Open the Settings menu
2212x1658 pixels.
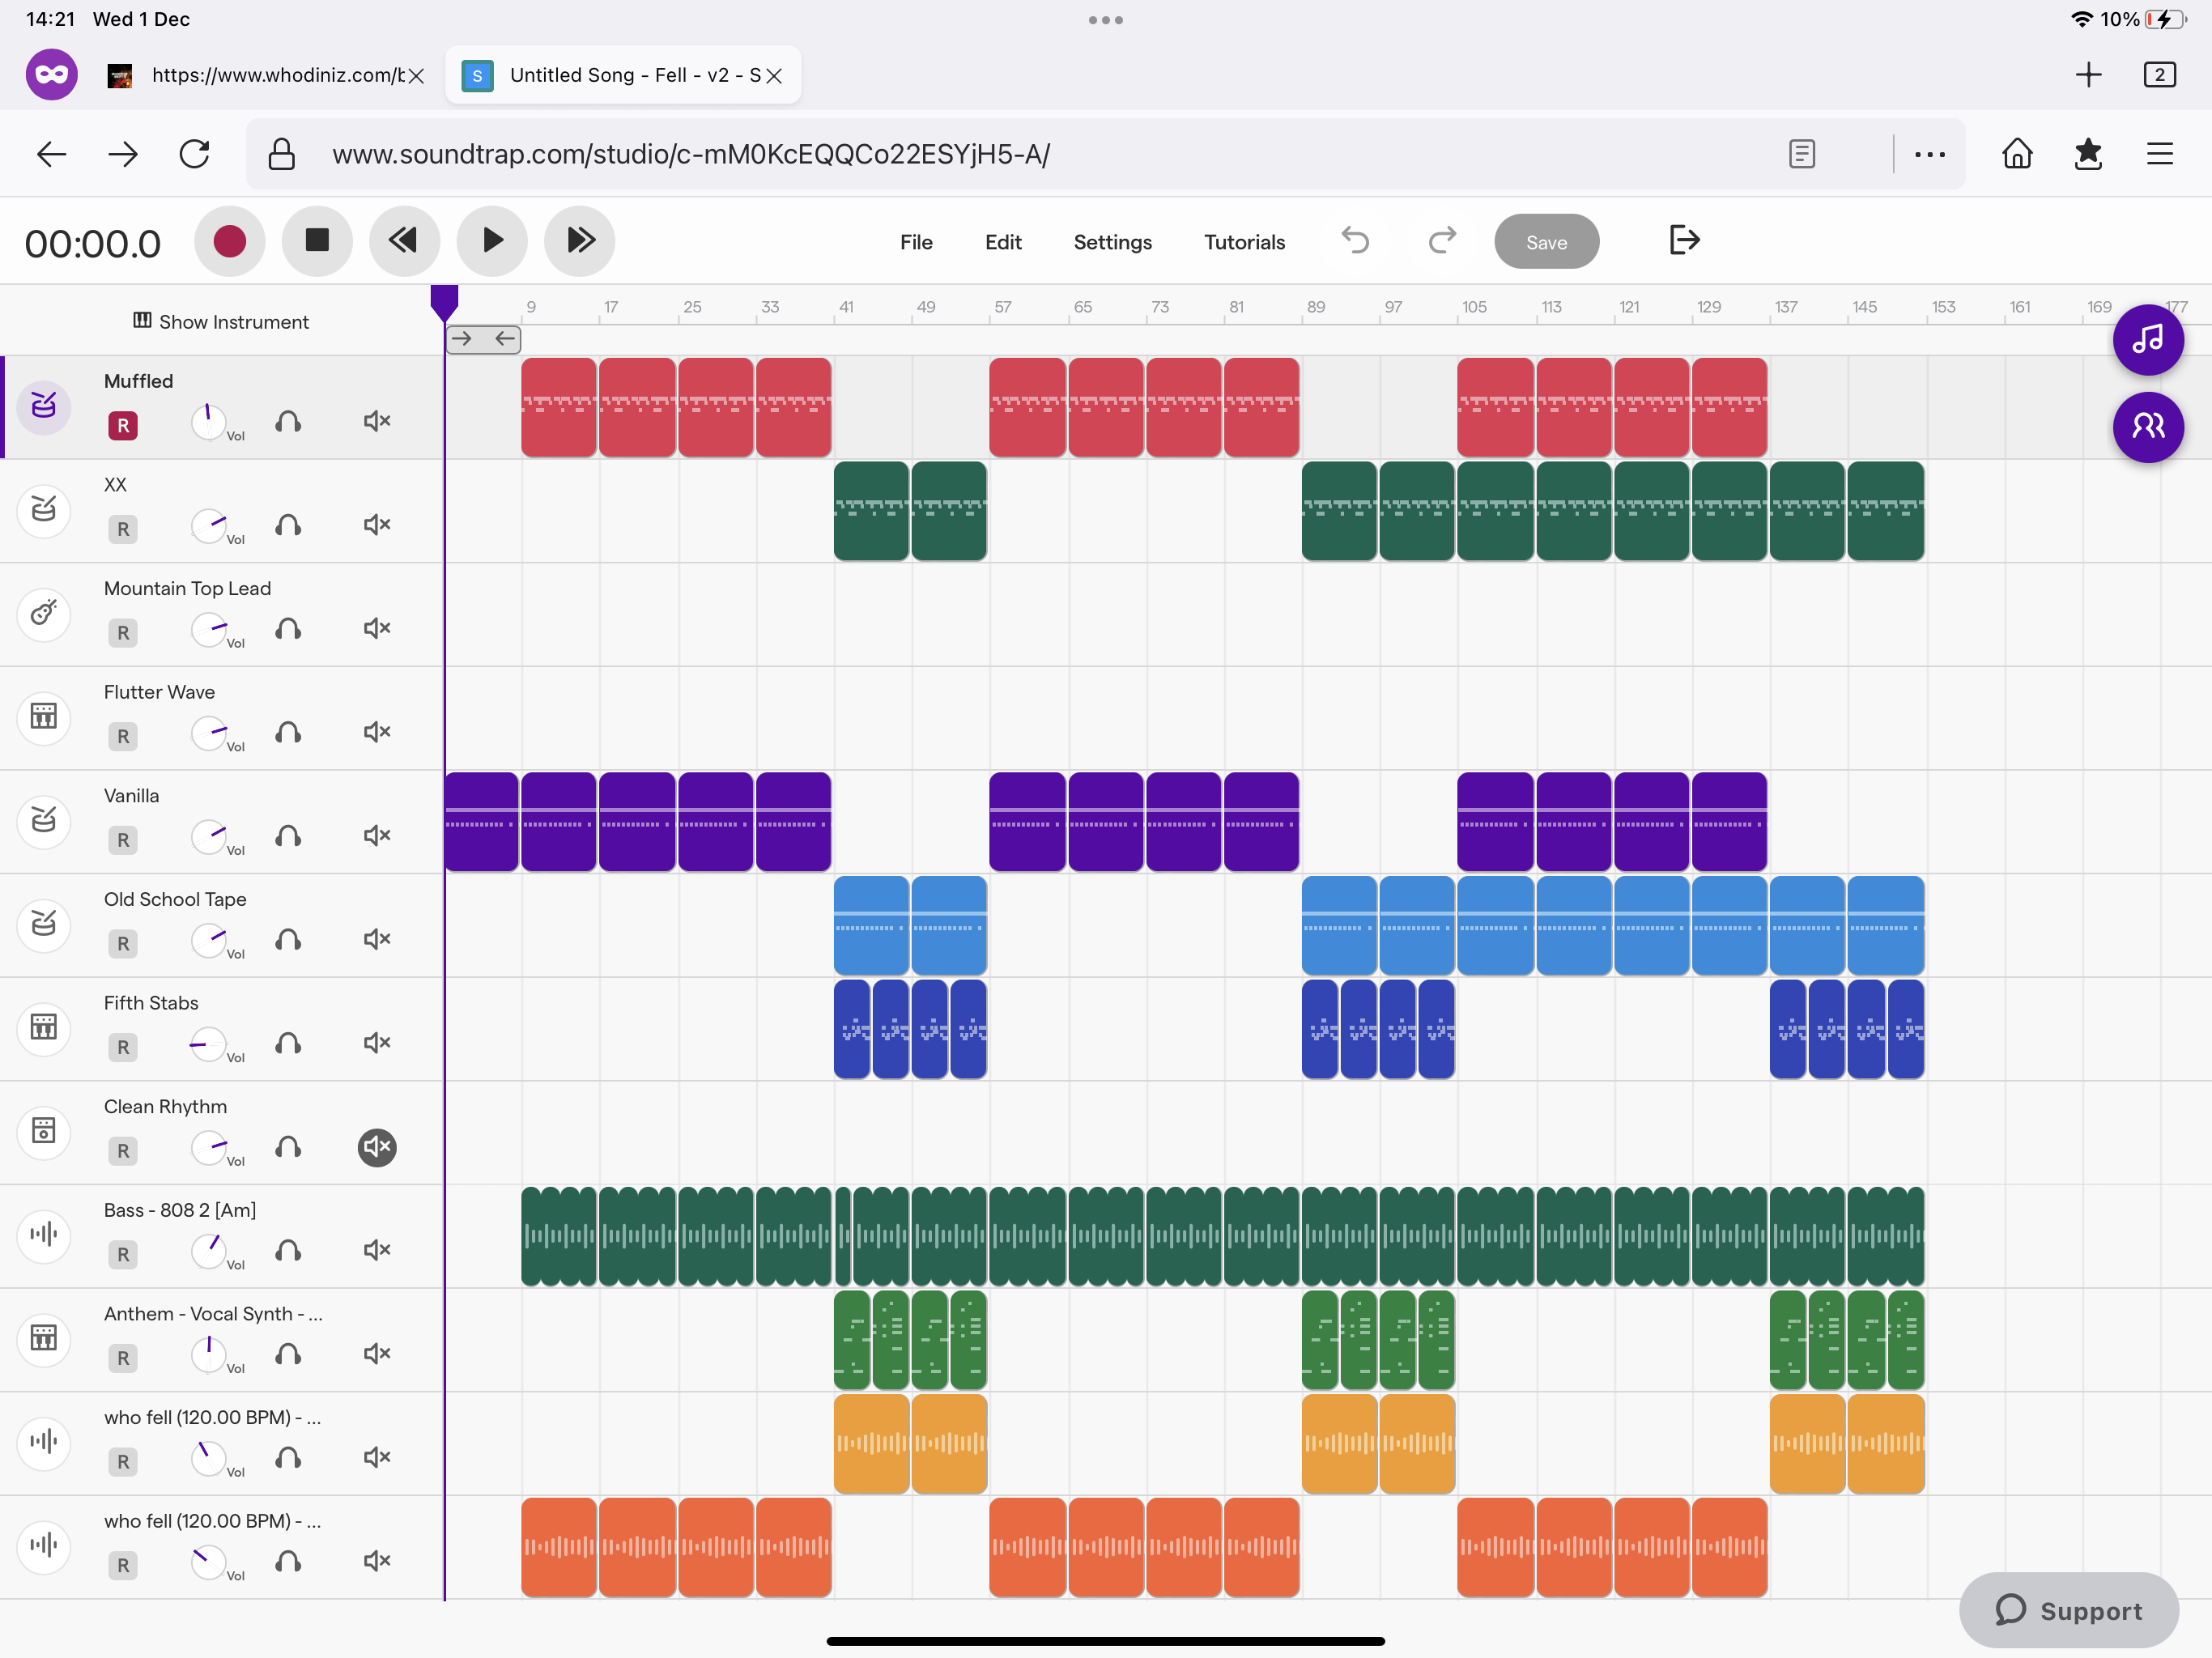1112,242
